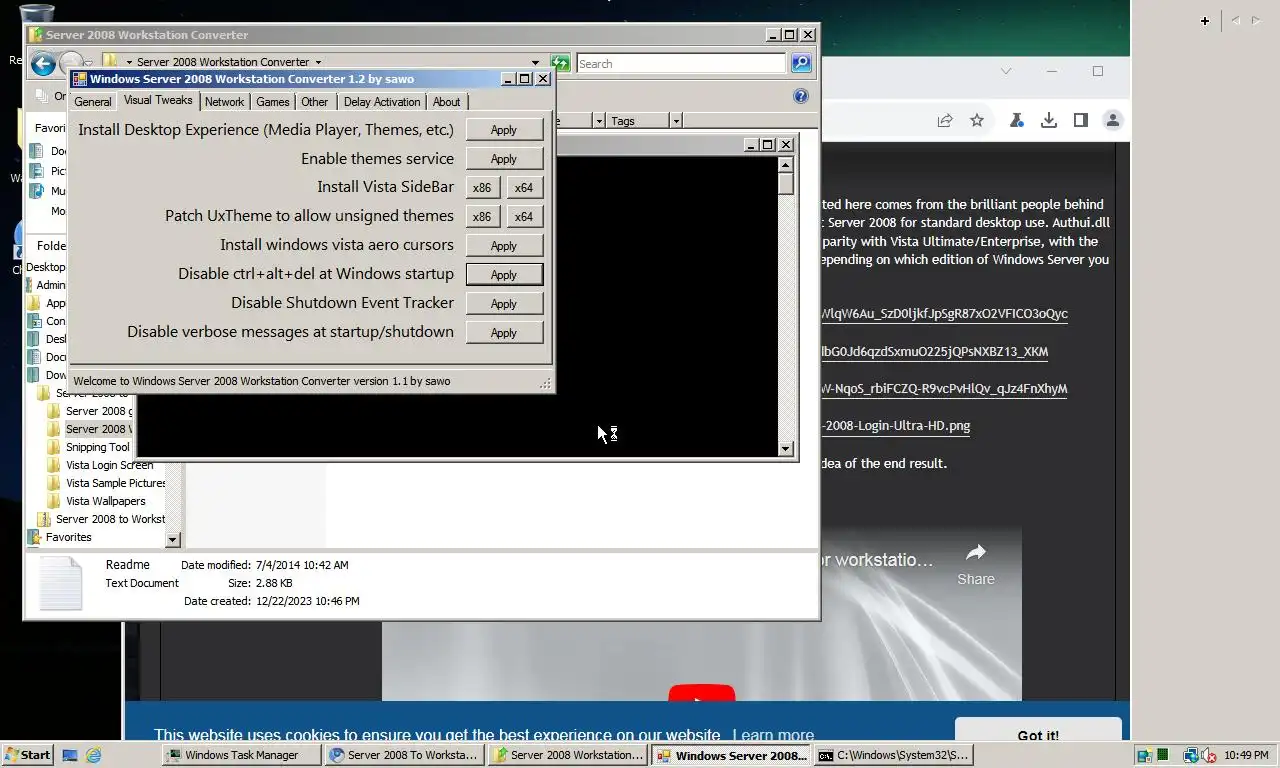Toggle the Chrome side panel icon
The image size is (1280, 768).
[x=1081, y=120]
